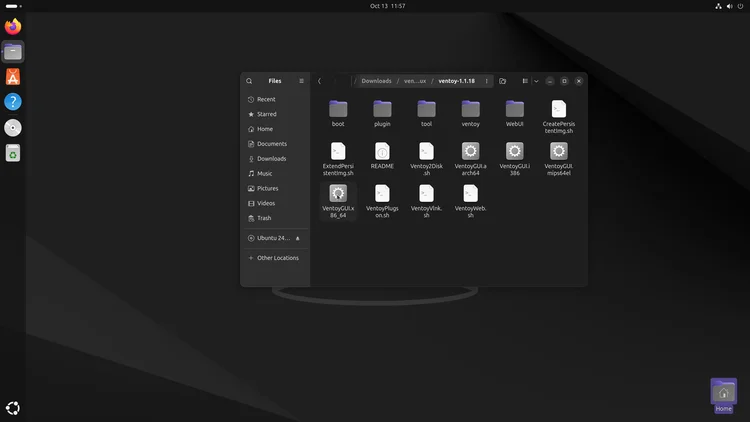Screen dimensions: 750x422
Task: Open the boot folder
Action: 338,113
